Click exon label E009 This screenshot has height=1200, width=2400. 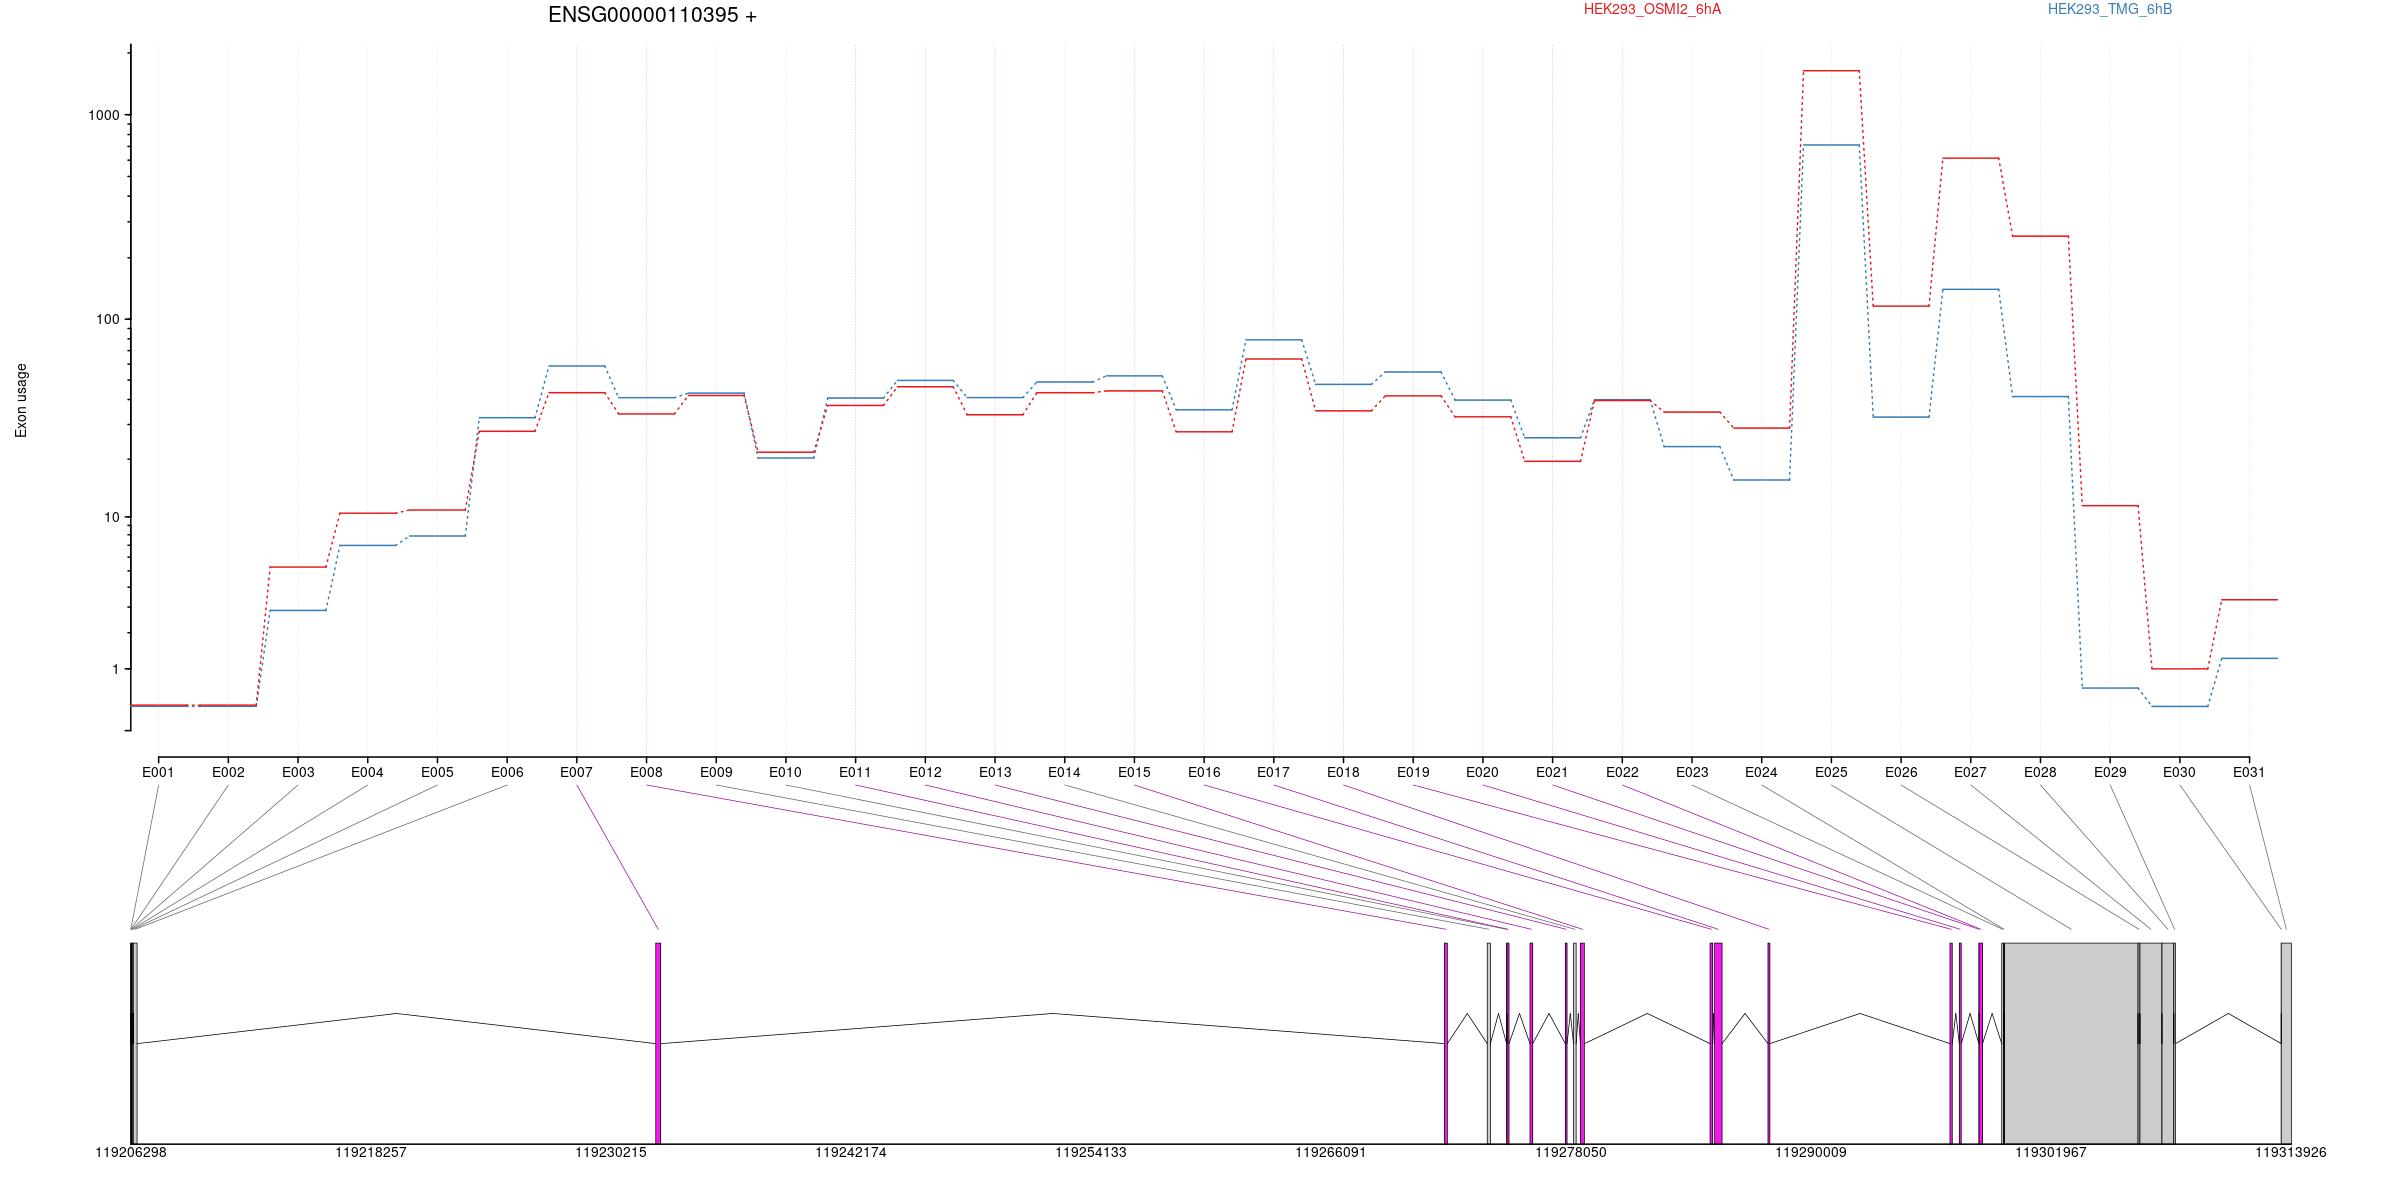coord(716,772)
